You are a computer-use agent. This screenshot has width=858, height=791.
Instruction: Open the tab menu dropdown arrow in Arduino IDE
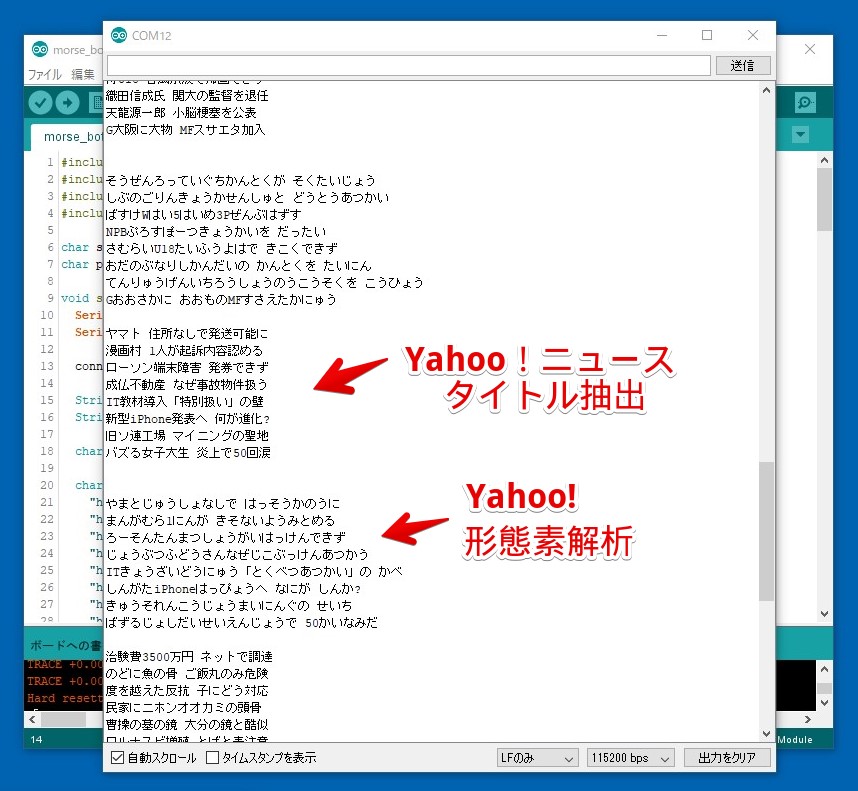[801, 135]
